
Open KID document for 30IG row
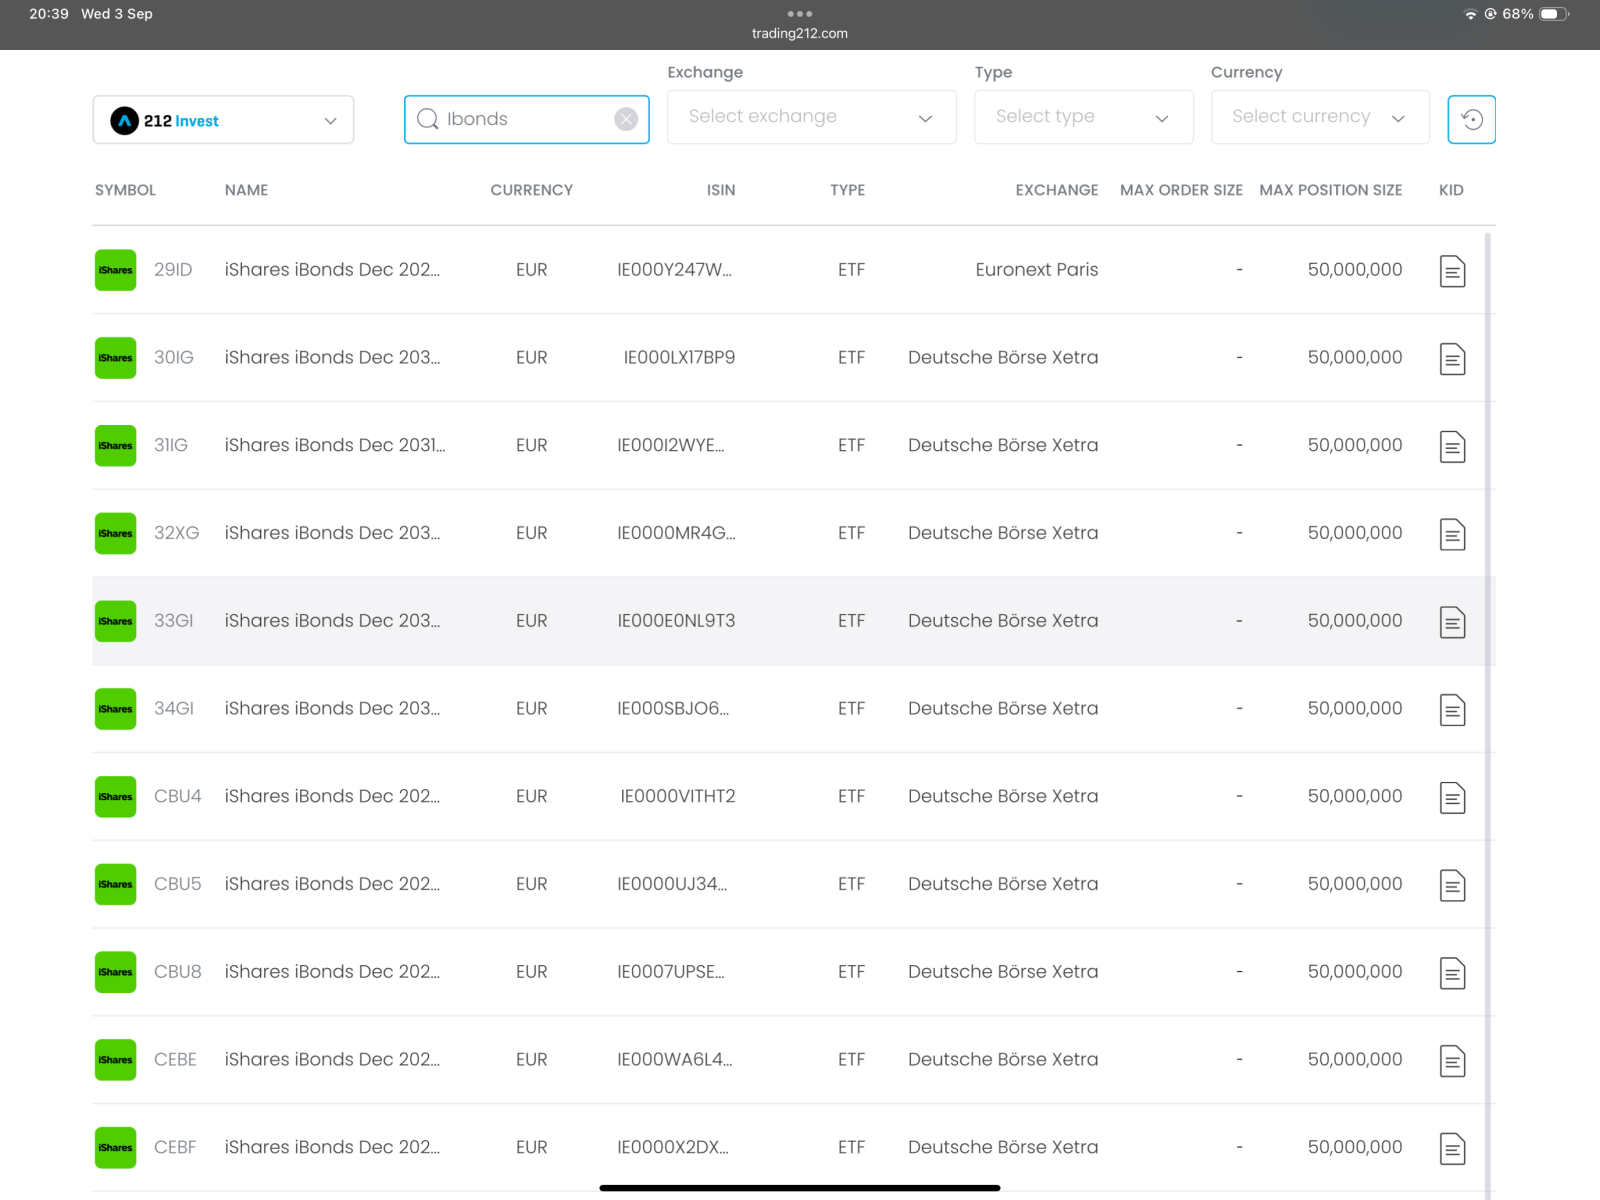tap(1452, 359)
